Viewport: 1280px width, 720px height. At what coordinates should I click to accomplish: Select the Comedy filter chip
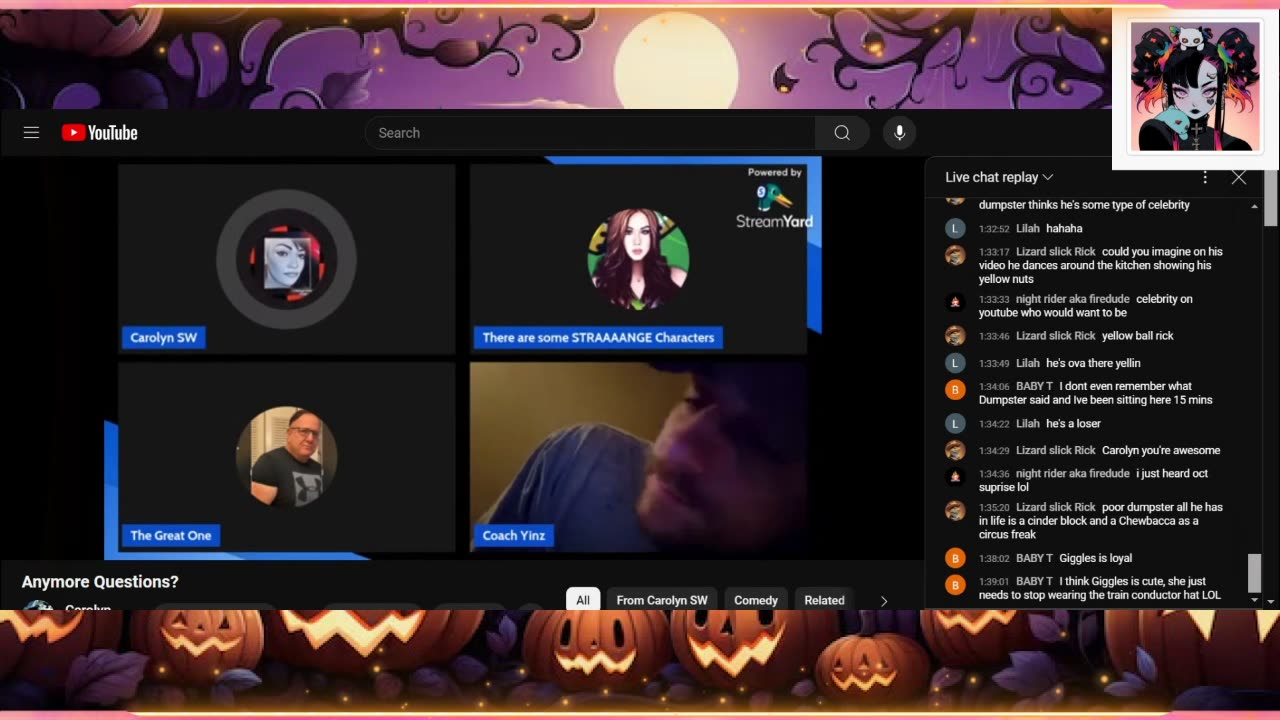tap(756, 600)
